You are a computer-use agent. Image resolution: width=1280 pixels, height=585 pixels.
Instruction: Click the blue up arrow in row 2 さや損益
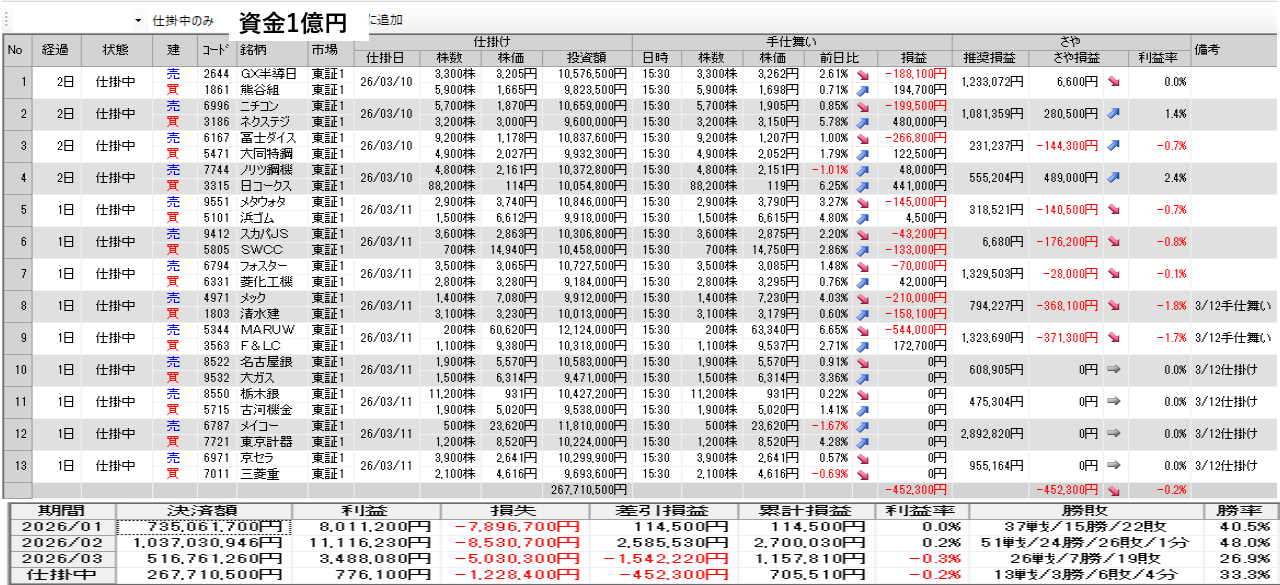[1112, 114]
